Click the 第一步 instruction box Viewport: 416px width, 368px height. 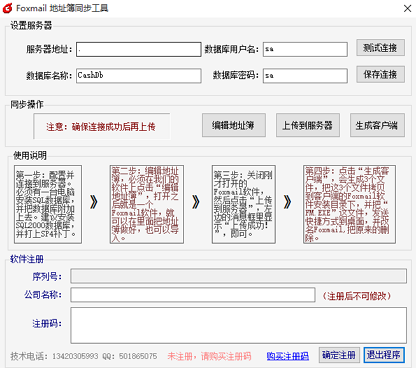(x=48, y=204)
